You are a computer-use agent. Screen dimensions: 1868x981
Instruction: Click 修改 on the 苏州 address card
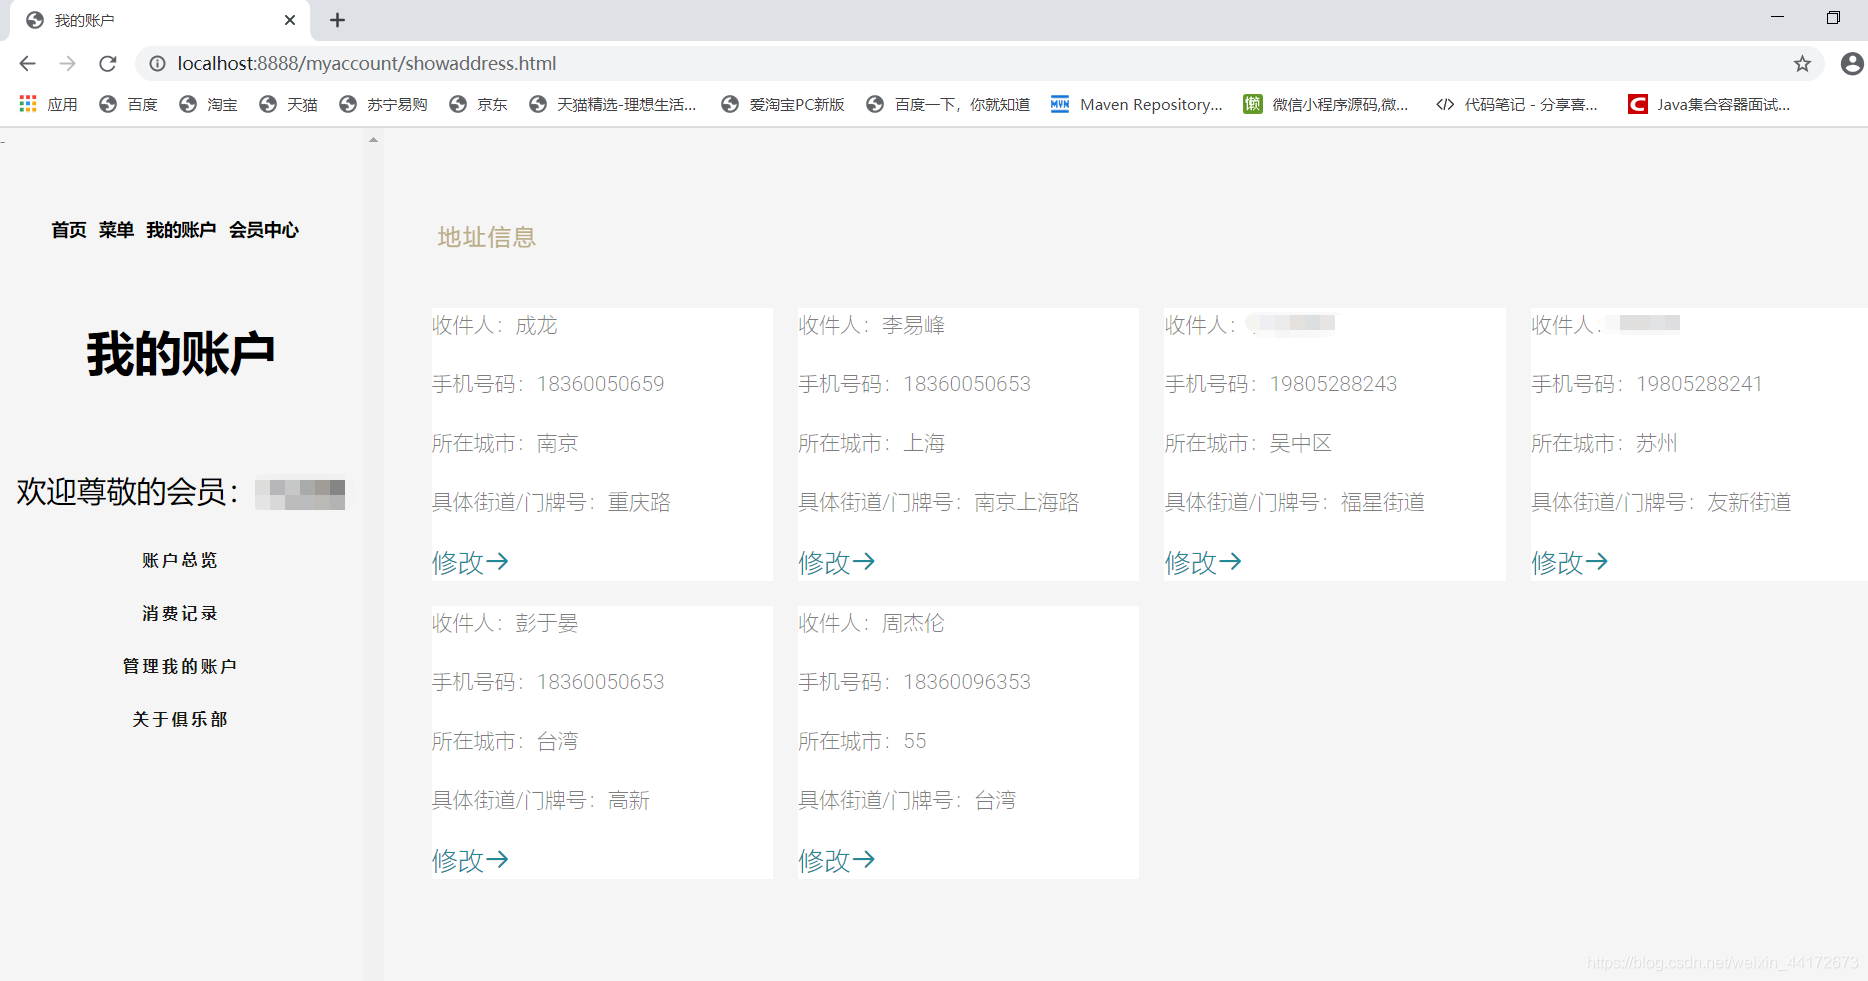coord(1569,563)
